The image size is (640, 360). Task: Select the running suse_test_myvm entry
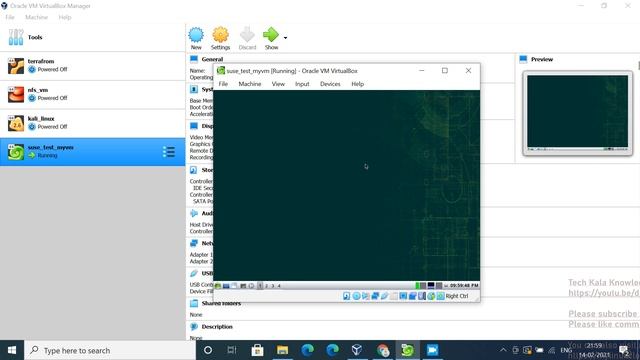93,152
